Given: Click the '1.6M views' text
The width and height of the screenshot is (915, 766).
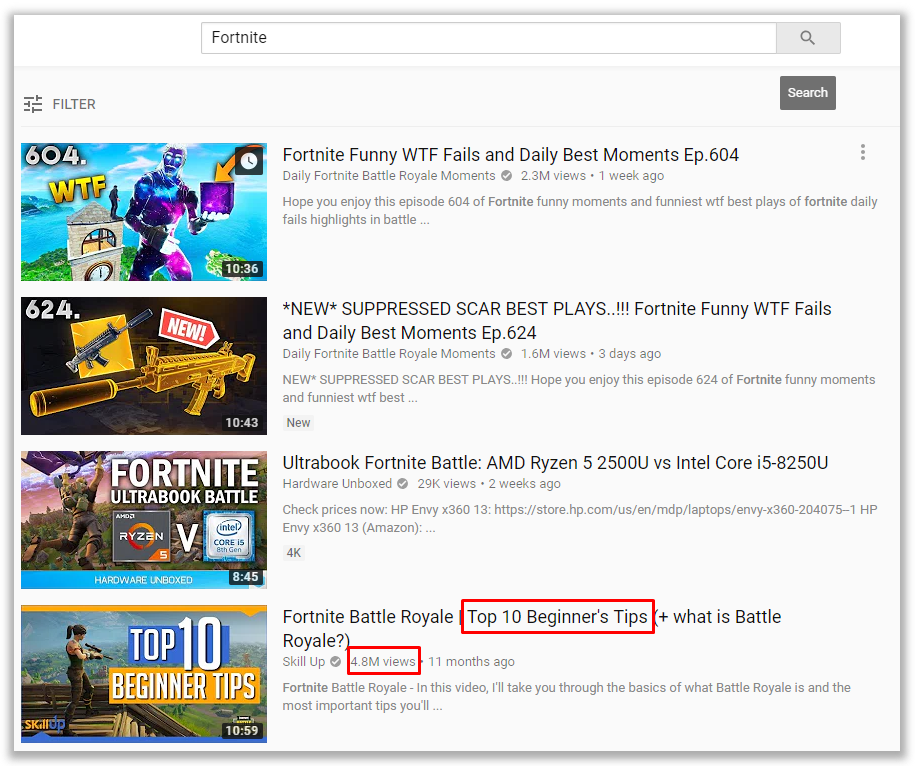Looking at the screenshot, I should [553, 354].
